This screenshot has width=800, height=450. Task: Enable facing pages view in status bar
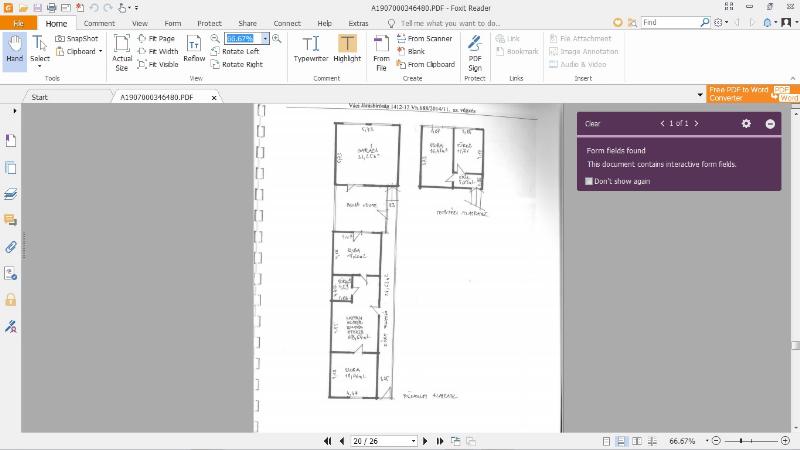pyautogui.click(x=637, y=441)
